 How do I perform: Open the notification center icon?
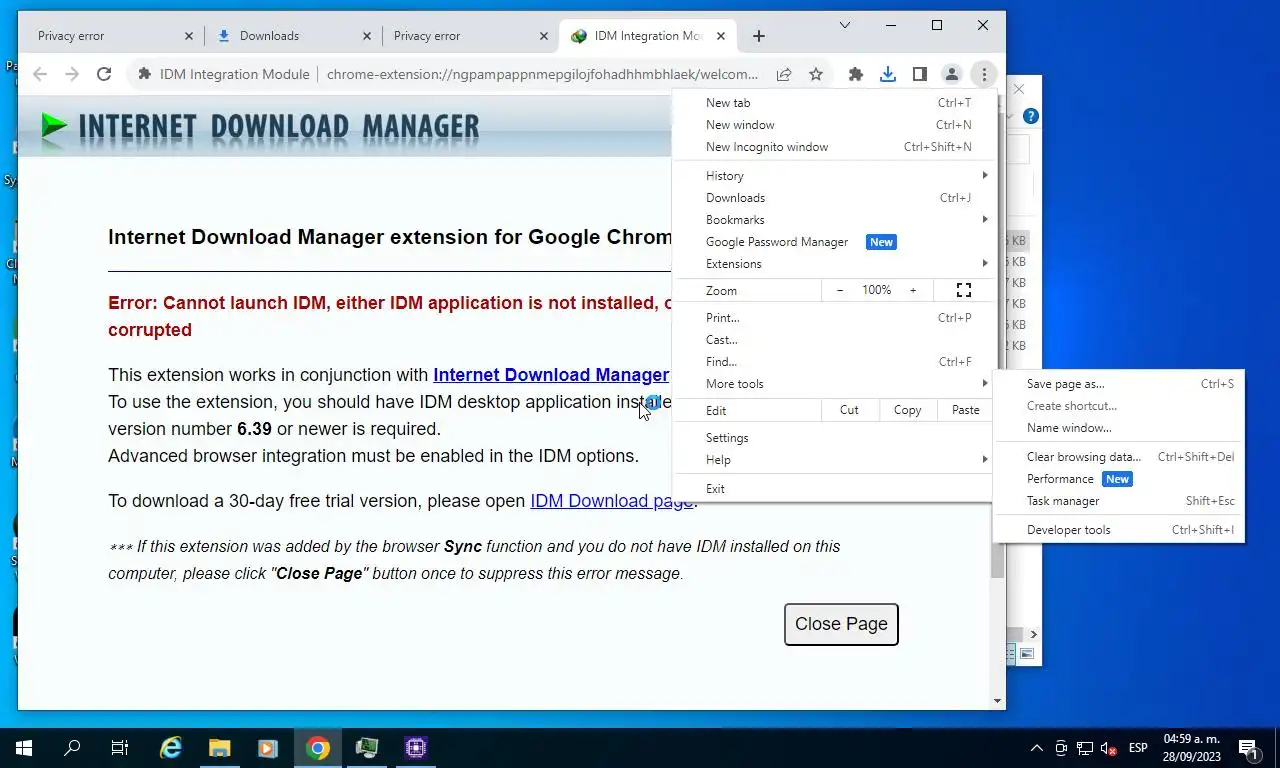(x=1248, y=748)
